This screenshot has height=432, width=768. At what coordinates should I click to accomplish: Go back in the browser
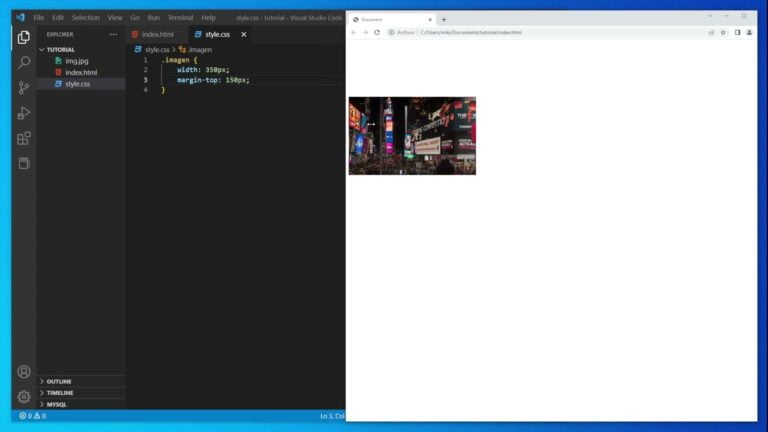click(x=354, y=32)
